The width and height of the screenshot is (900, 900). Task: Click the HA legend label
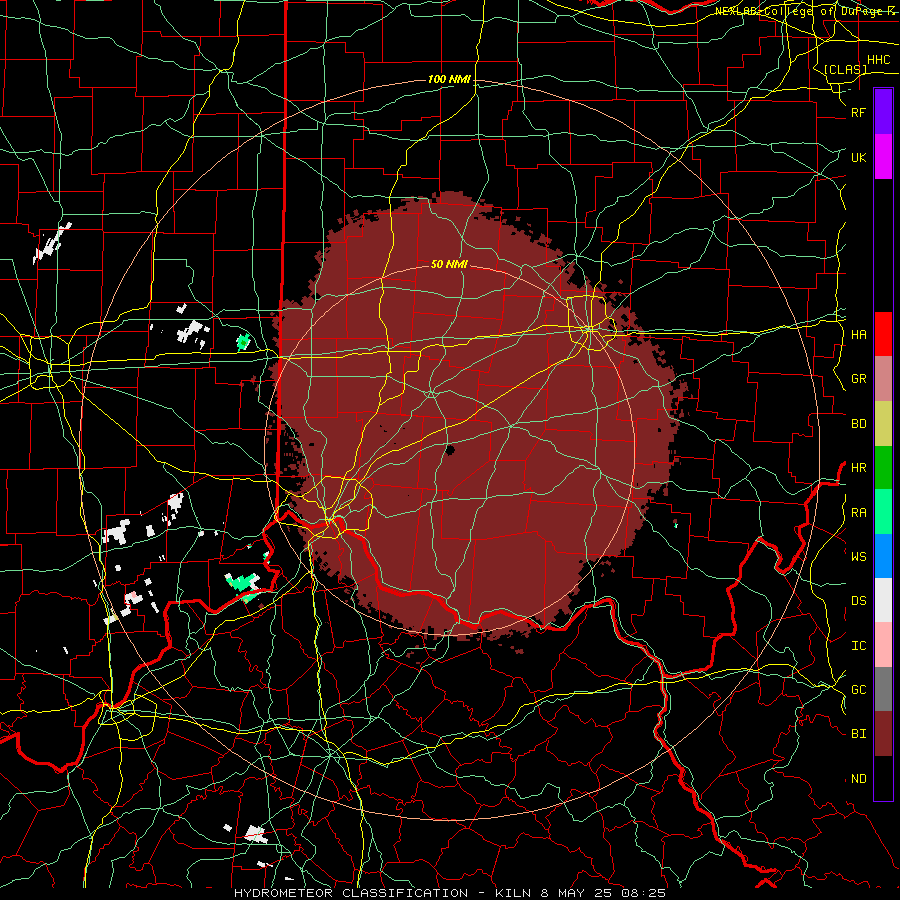point(858,335)
